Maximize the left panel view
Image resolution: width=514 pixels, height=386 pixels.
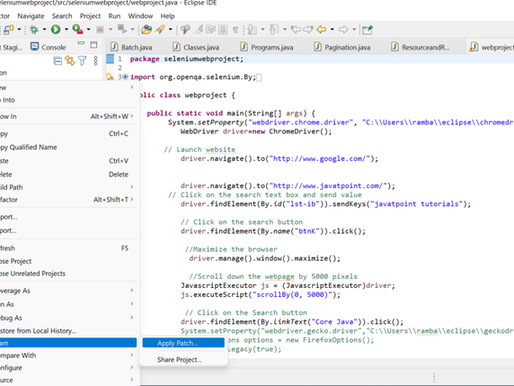tap(94, 44)
